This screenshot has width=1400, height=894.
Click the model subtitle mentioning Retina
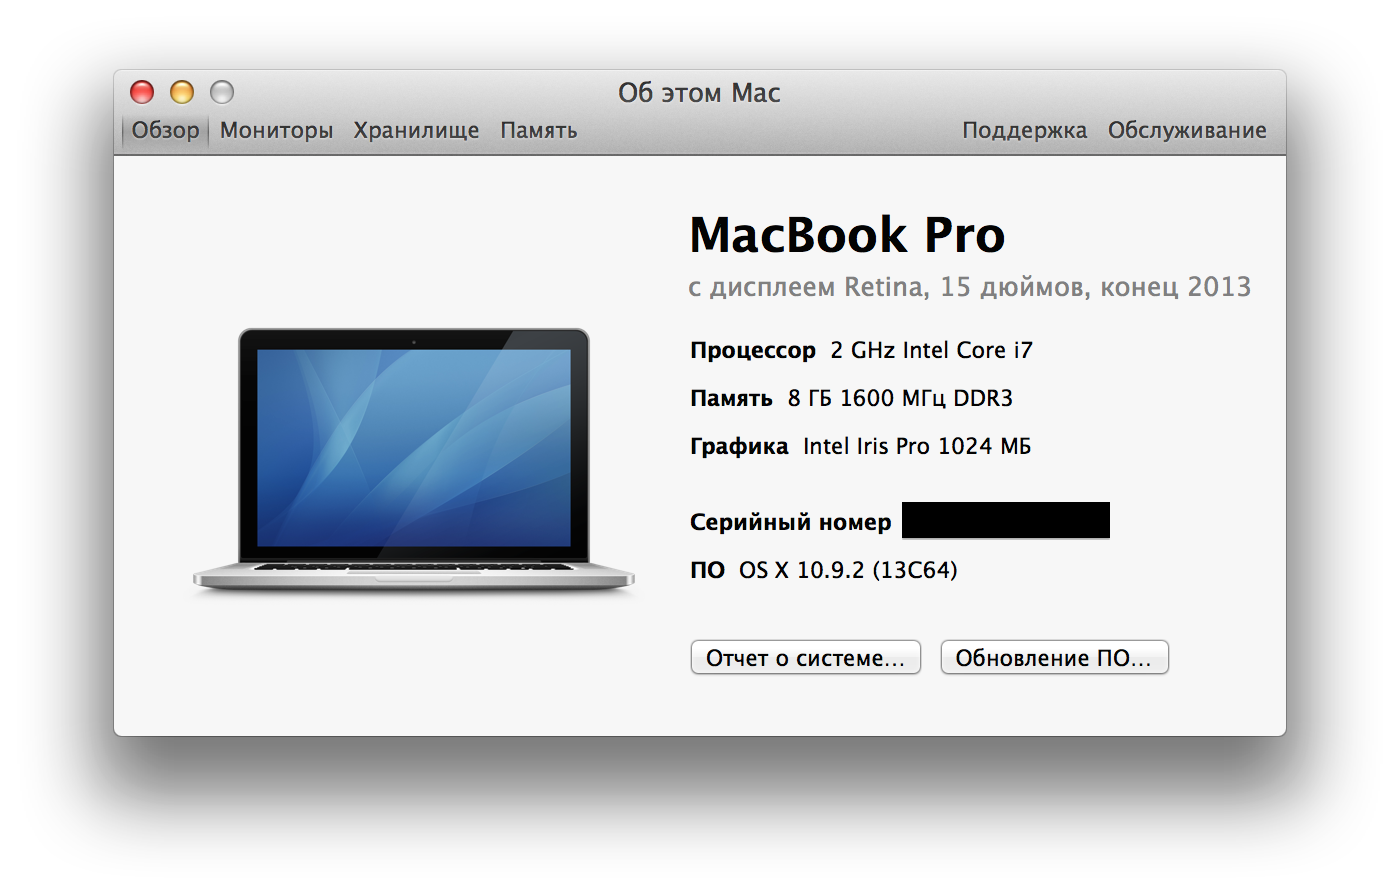pos(970,287)
